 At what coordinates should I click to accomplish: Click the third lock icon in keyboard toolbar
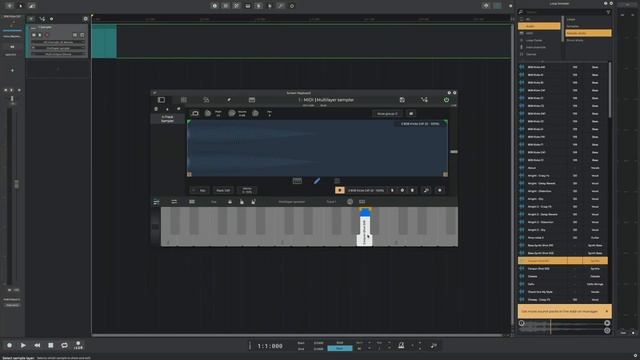click(253, 202)
